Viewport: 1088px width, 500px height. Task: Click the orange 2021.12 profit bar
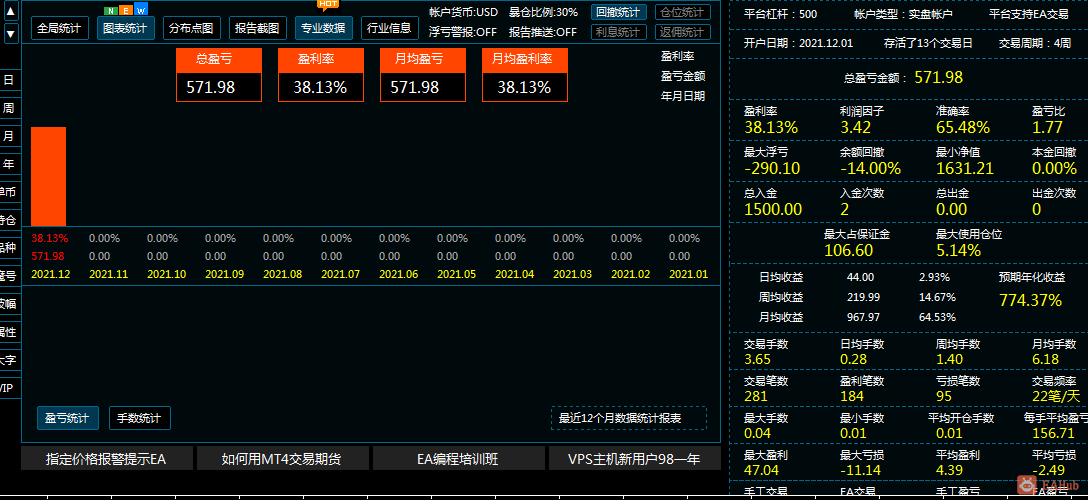(x=49, y=177)
